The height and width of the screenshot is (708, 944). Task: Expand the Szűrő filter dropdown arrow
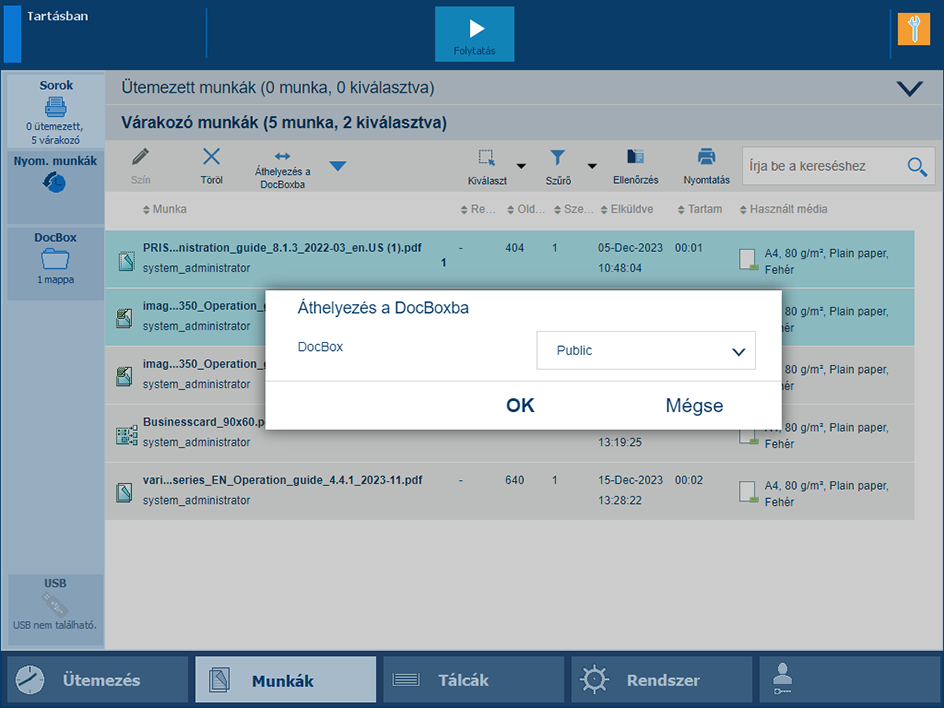(x=591, y=166)
